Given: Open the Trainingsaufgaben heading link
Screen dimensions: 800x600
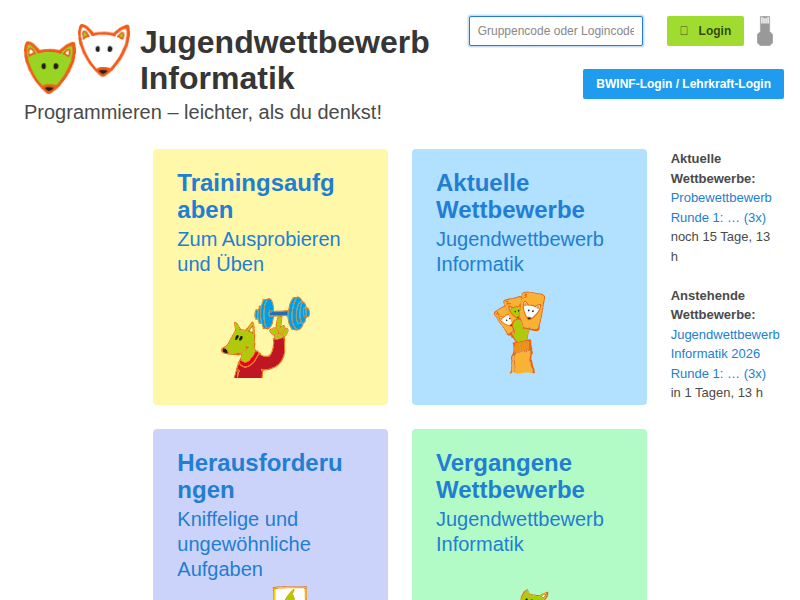Looking at the screenshot, I should click(256, 196).
